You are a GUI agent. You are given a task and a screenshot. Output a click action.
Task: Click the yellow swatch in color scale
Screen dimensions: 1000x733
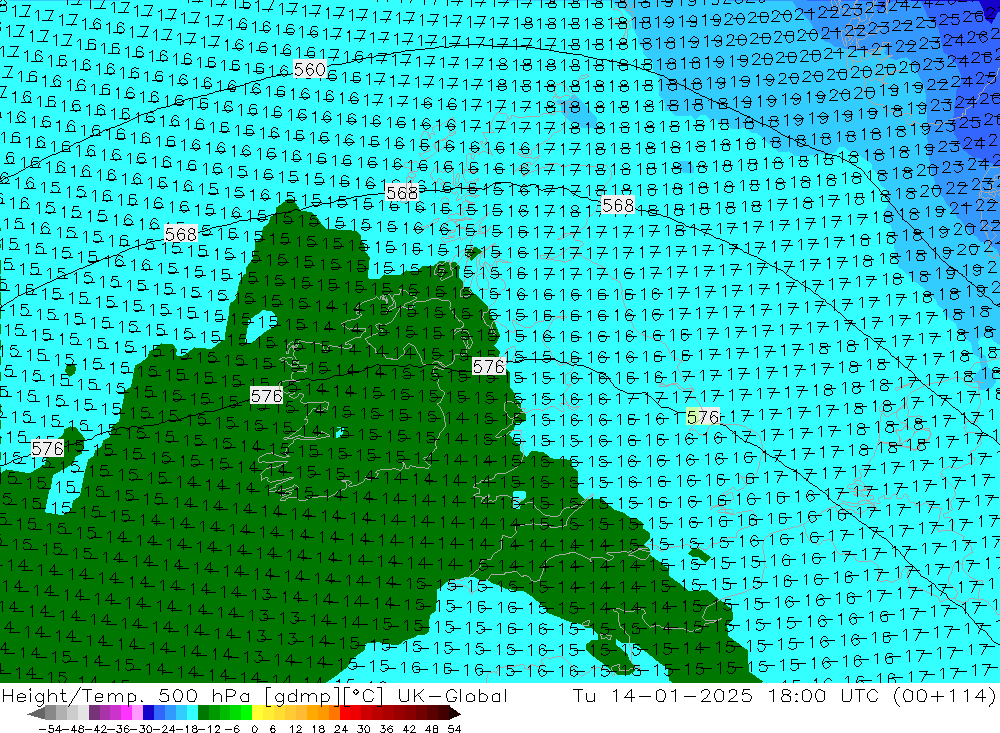[258, 713]
